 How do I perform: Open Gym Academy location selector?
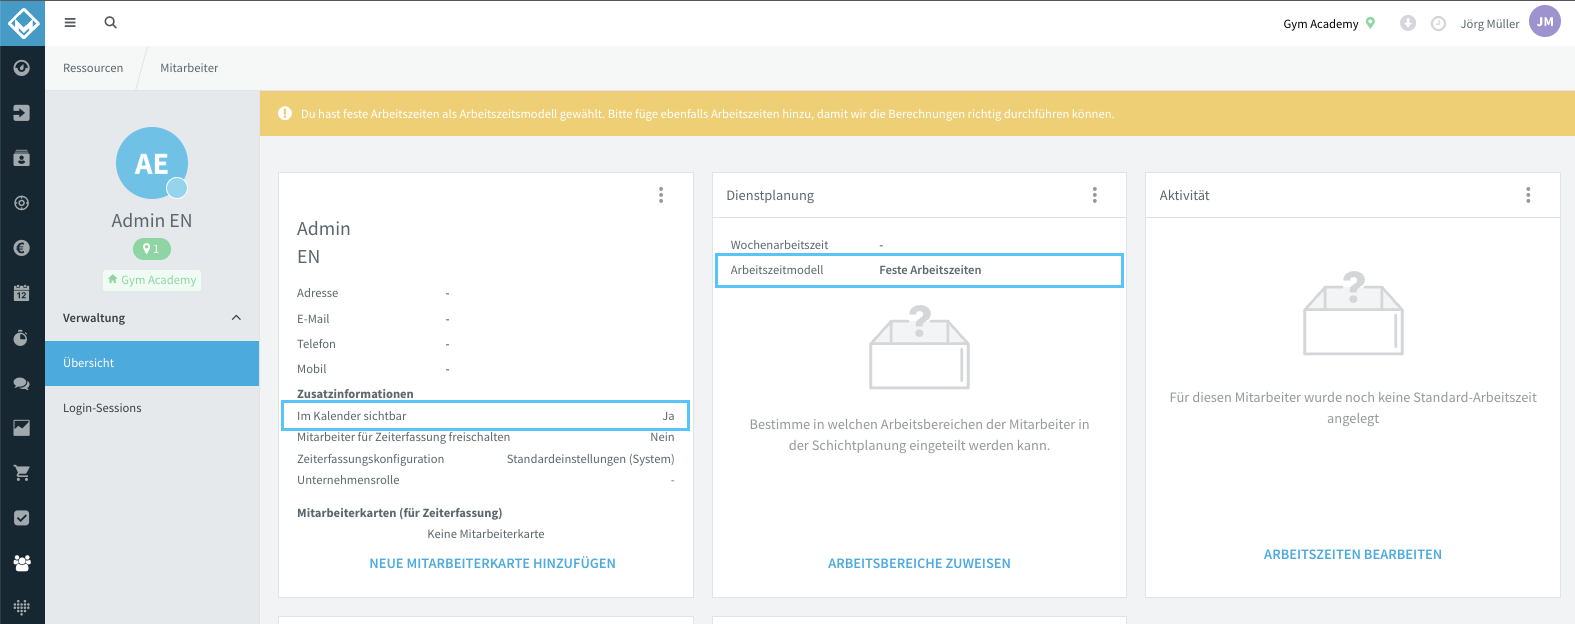click(x=1329, y=23)
